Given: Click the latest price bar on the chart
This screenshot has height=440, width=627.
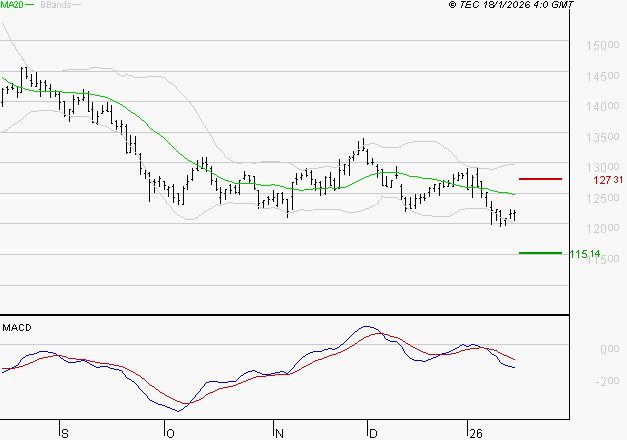Looking at the screenshot, I should 514,215.
